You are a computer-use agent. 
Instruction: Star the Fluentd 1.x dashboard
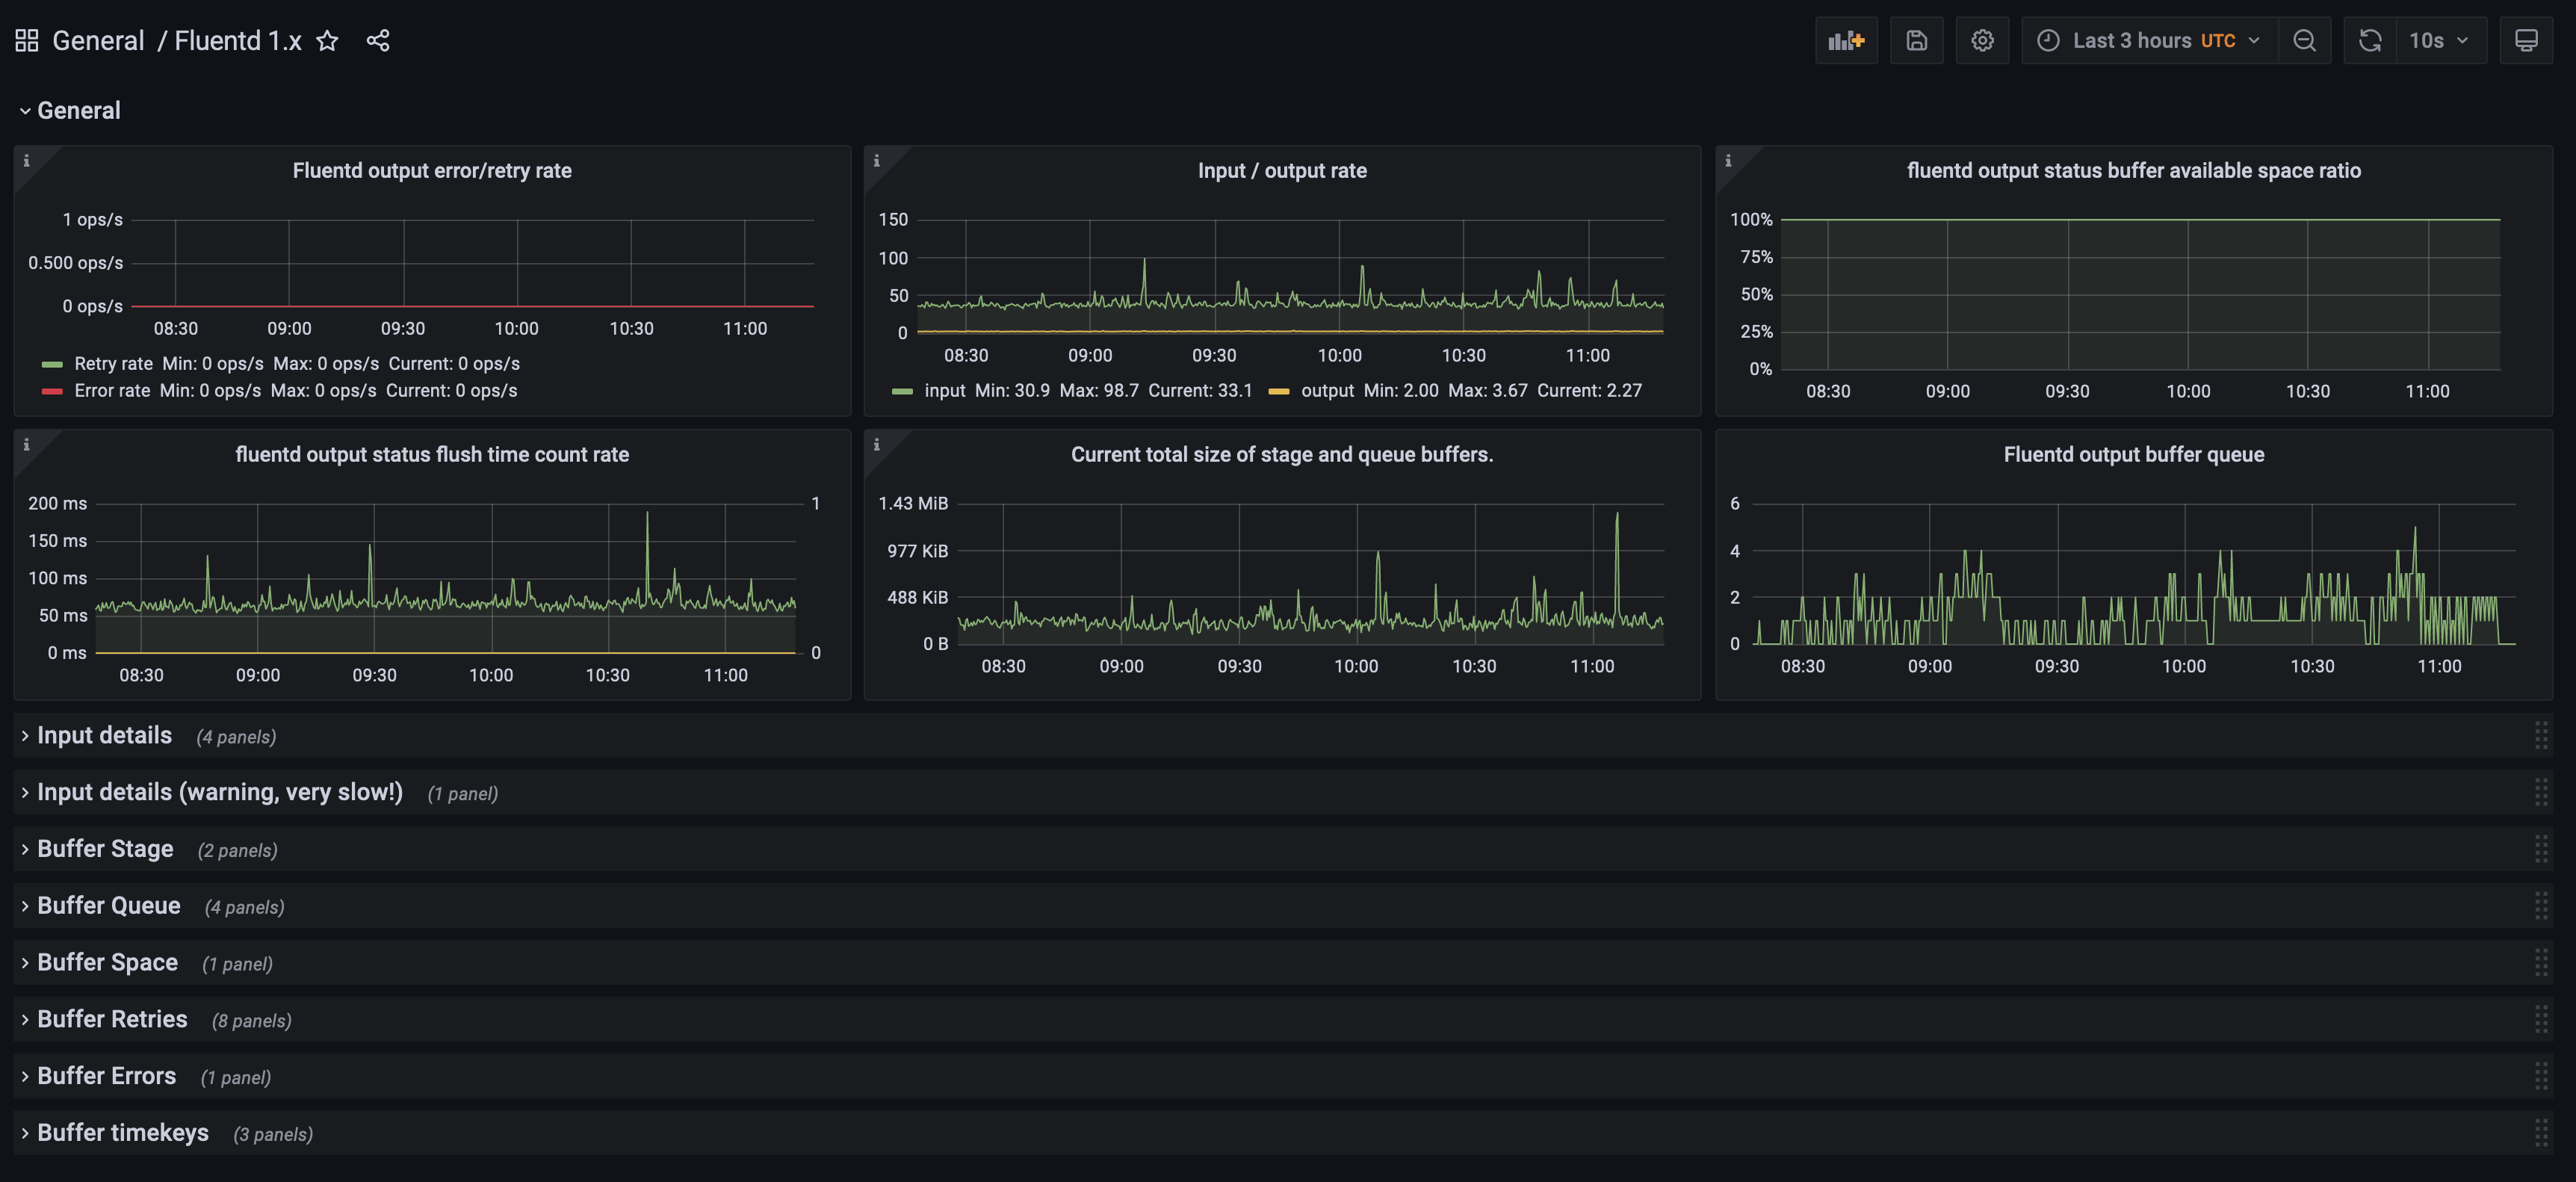[327, 40]
